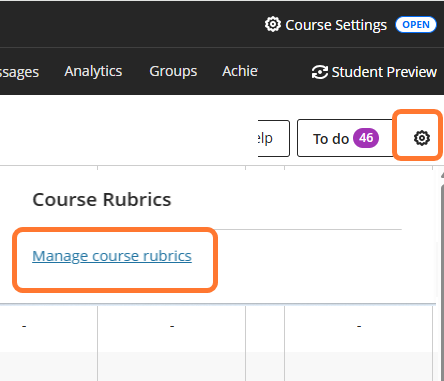
Task: Open the Groups tab
Action: coord(173,71)
